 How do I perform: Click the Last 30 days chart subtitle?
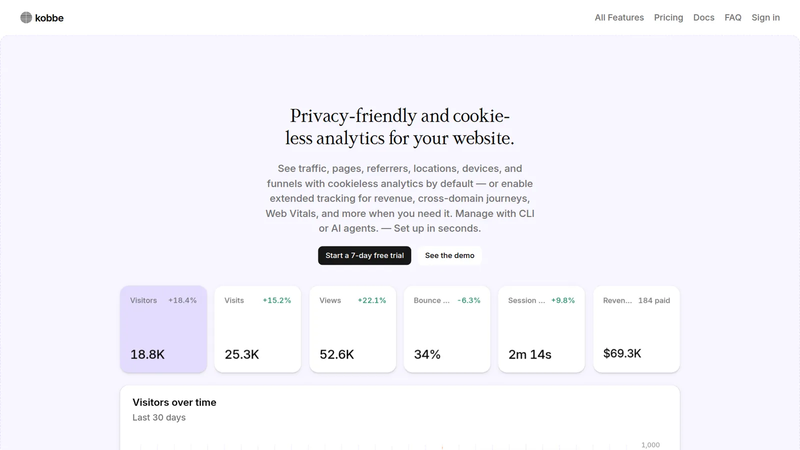[x=159, y=417]
